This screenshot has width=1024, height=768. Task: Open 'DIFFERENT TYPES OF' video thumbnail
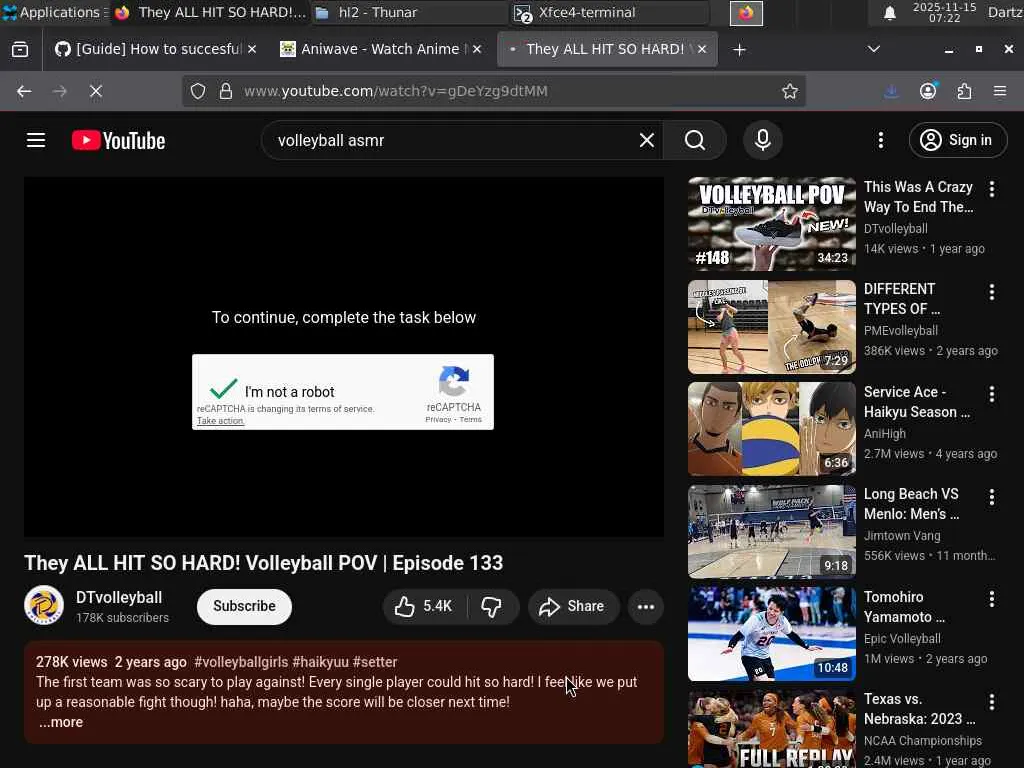coord(771,327)
